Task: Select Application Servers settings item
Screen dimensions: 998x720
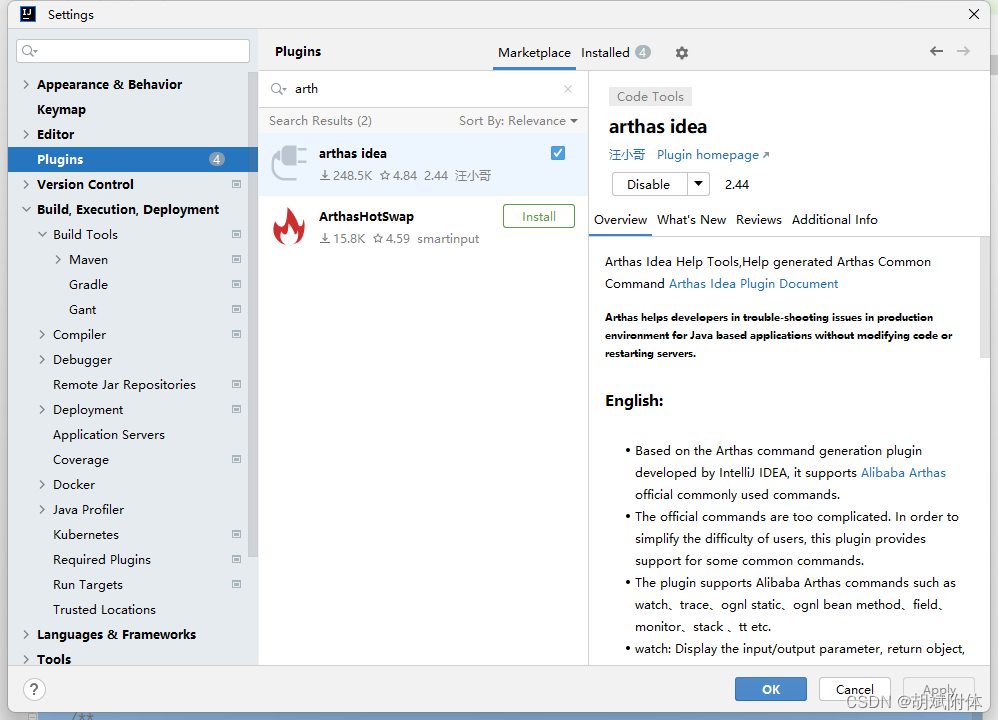Action: (109, 435)
